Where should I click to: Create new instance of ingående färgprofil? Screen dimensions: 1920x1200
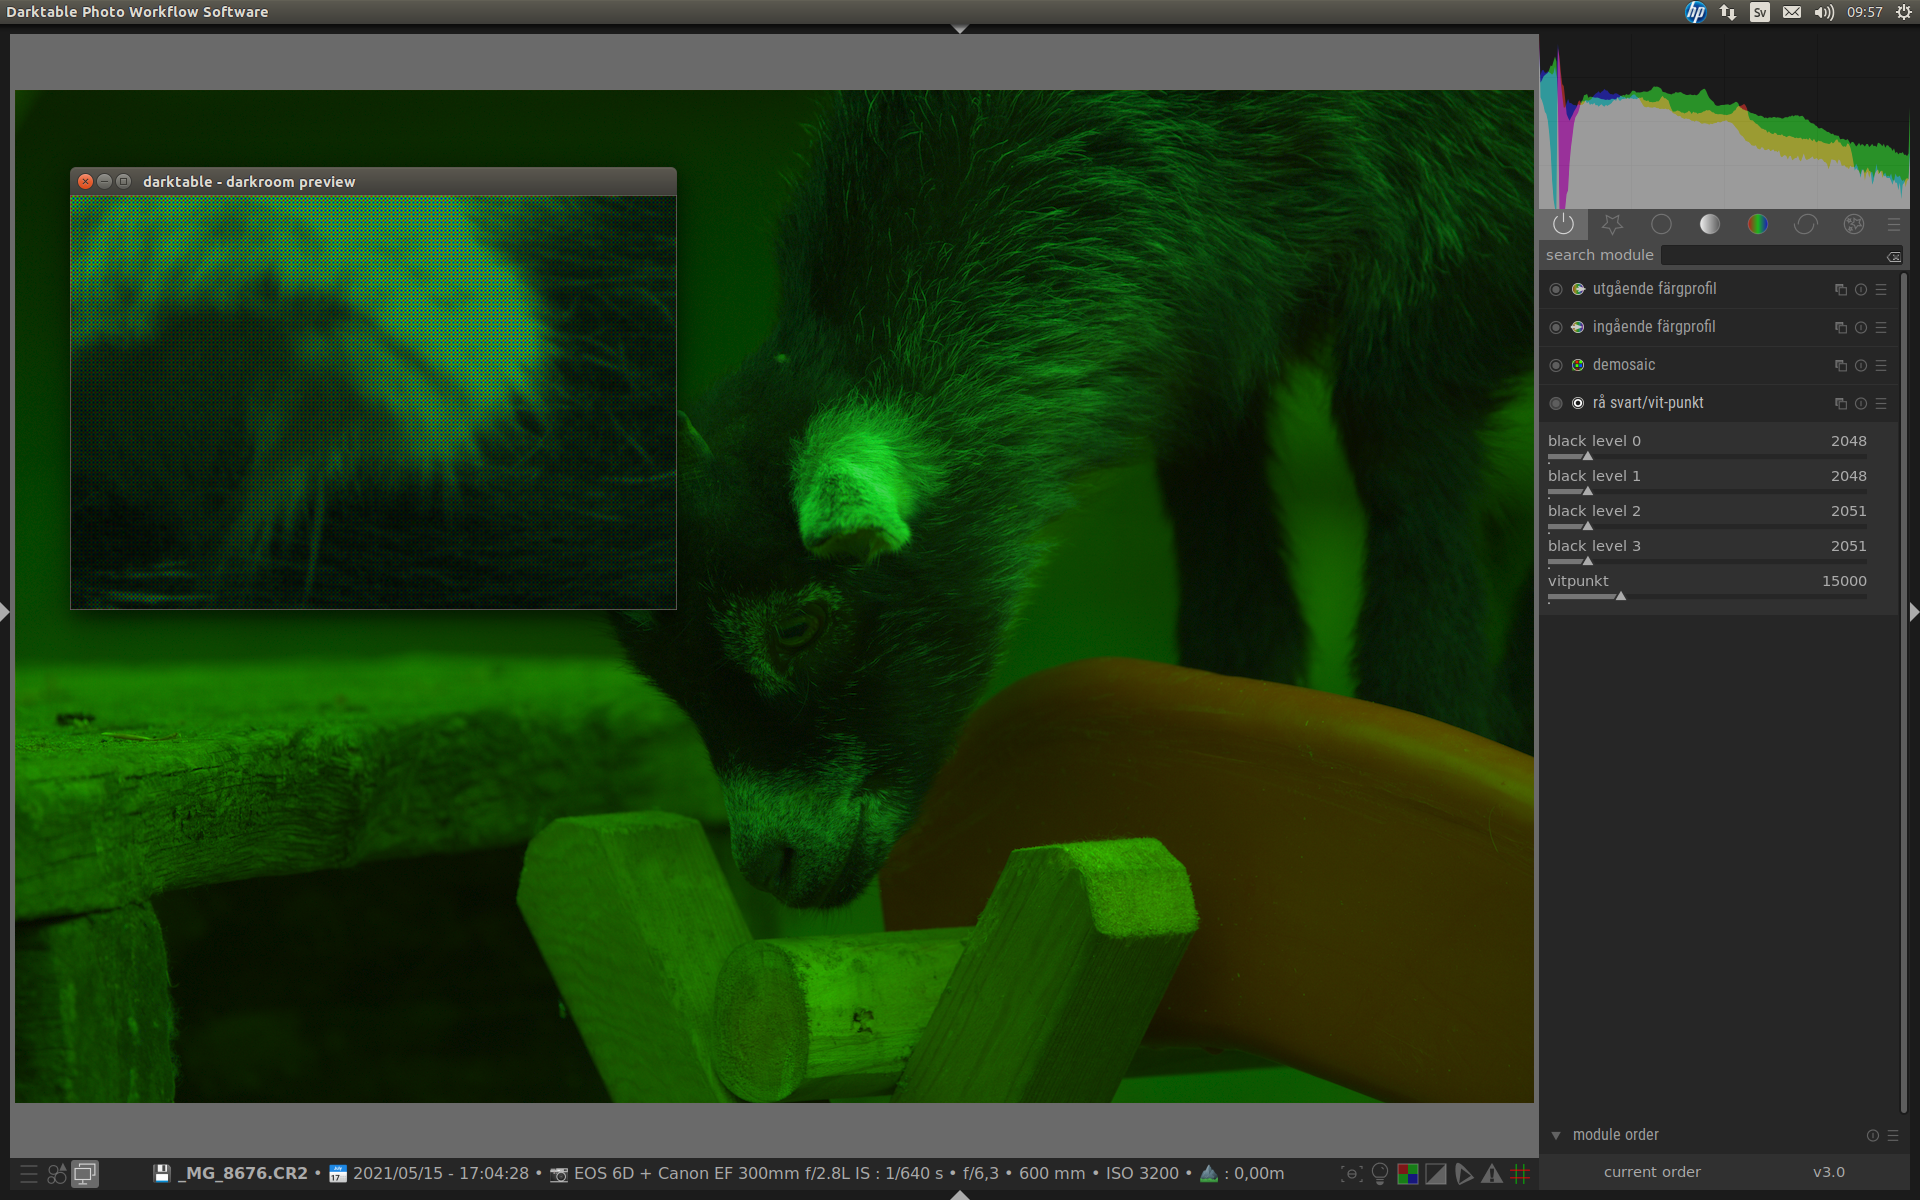click(1841, 328)
